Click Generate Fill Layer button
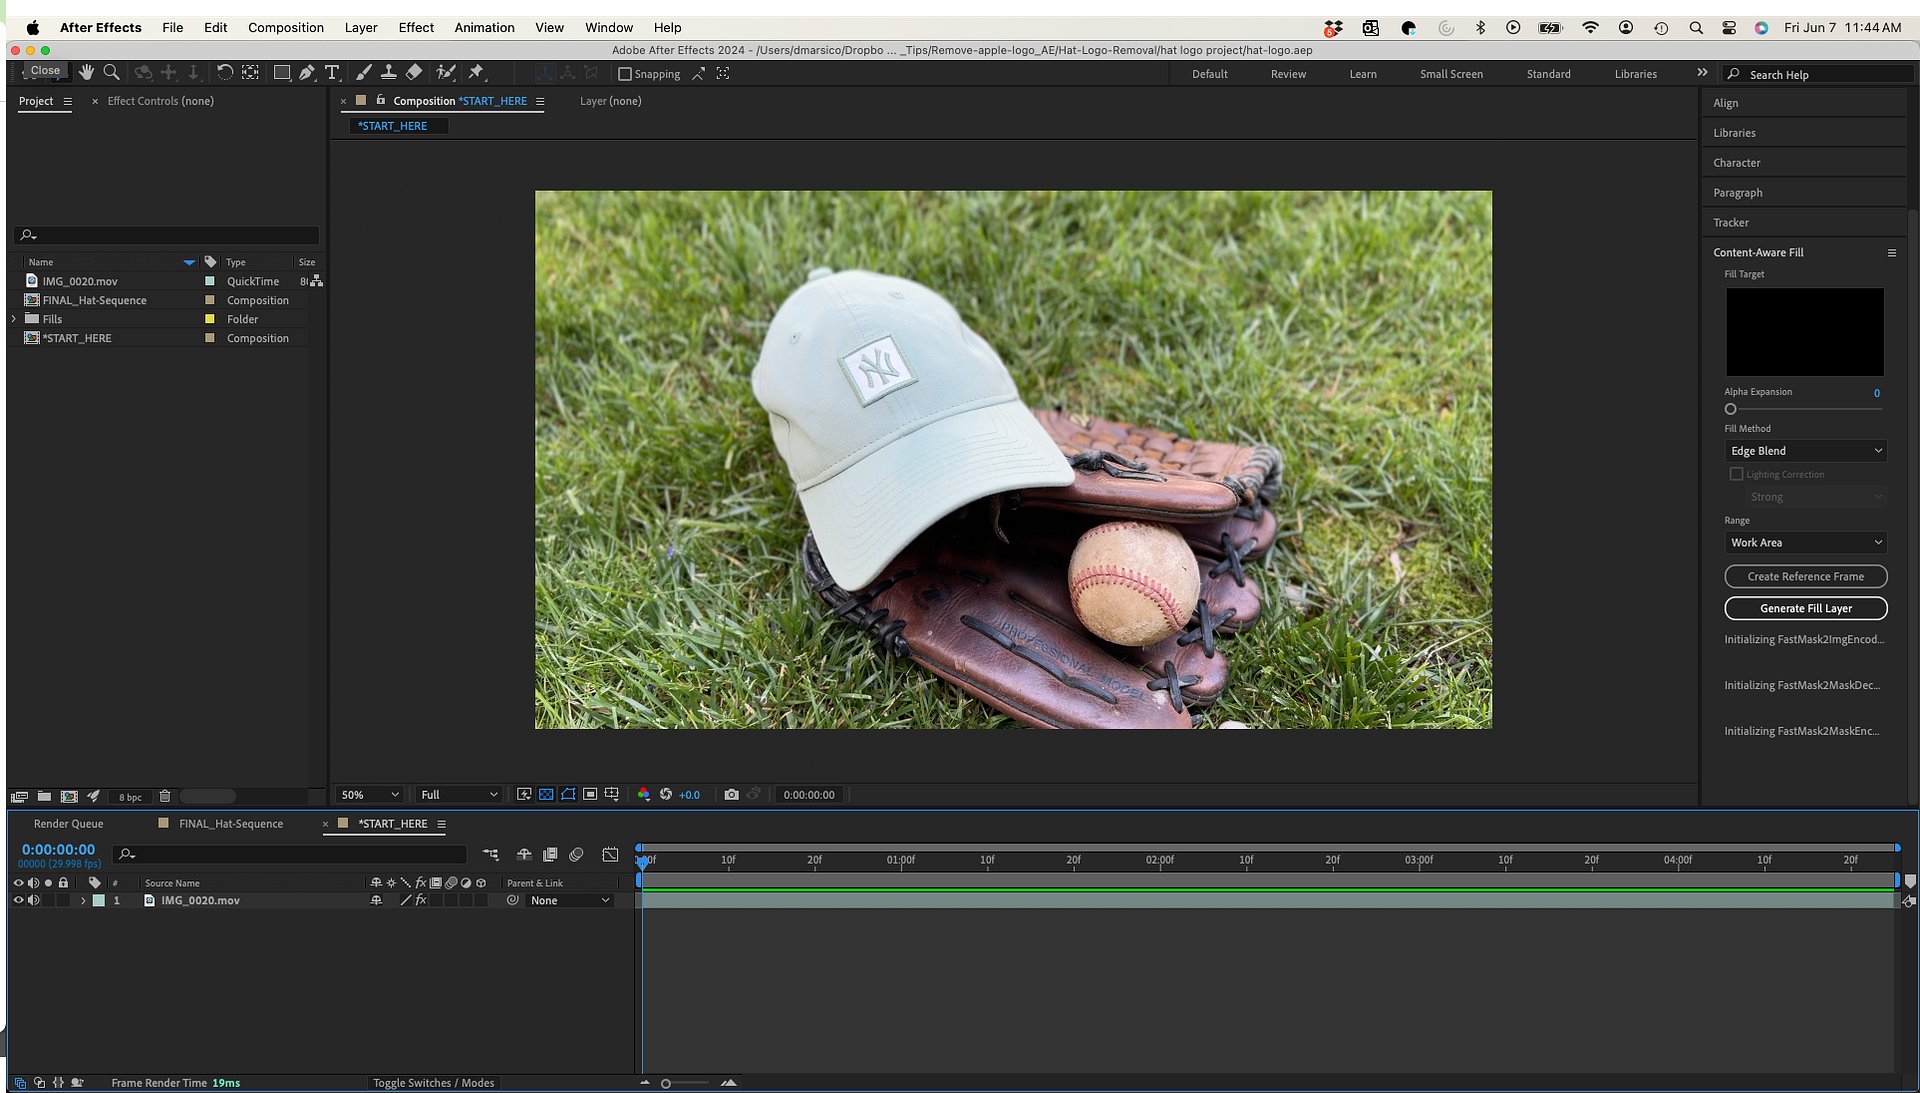Screen dimensions: 1920x1093 coord(1805,608)
